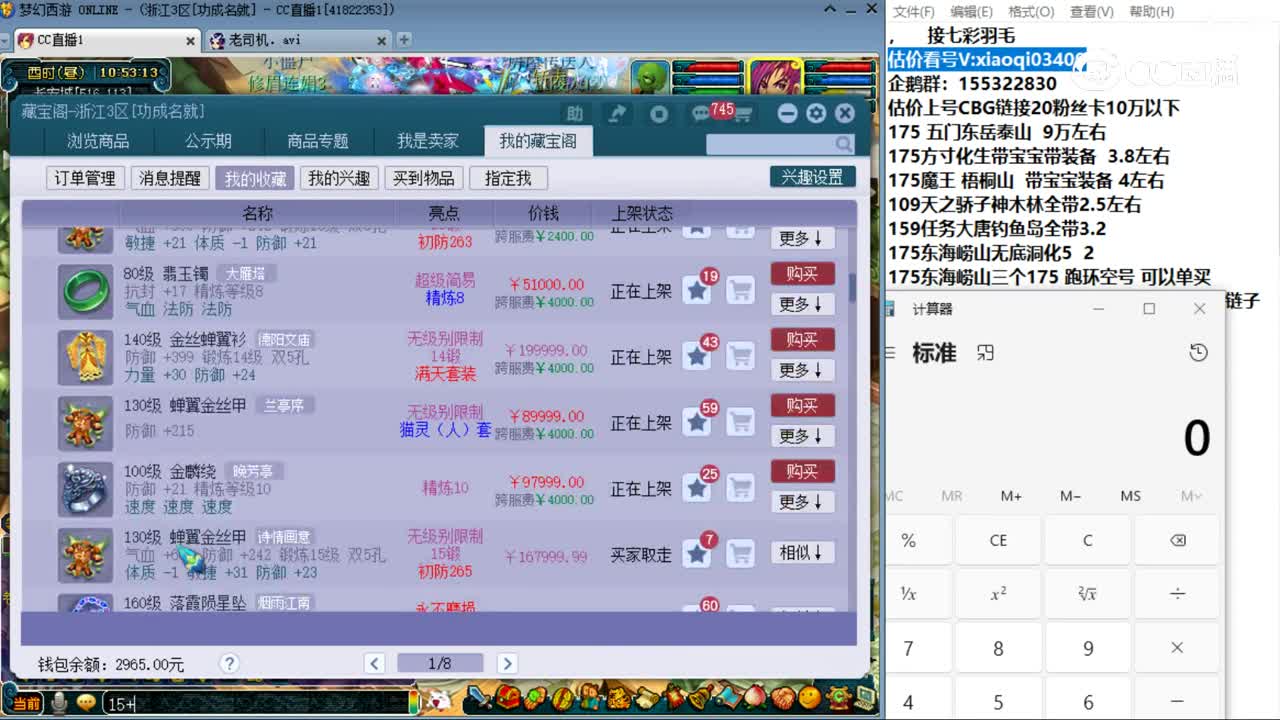This screenshot has height=720, width=1280.
Task: Click the green volume level bar near the chat
Action: [413, 702]
